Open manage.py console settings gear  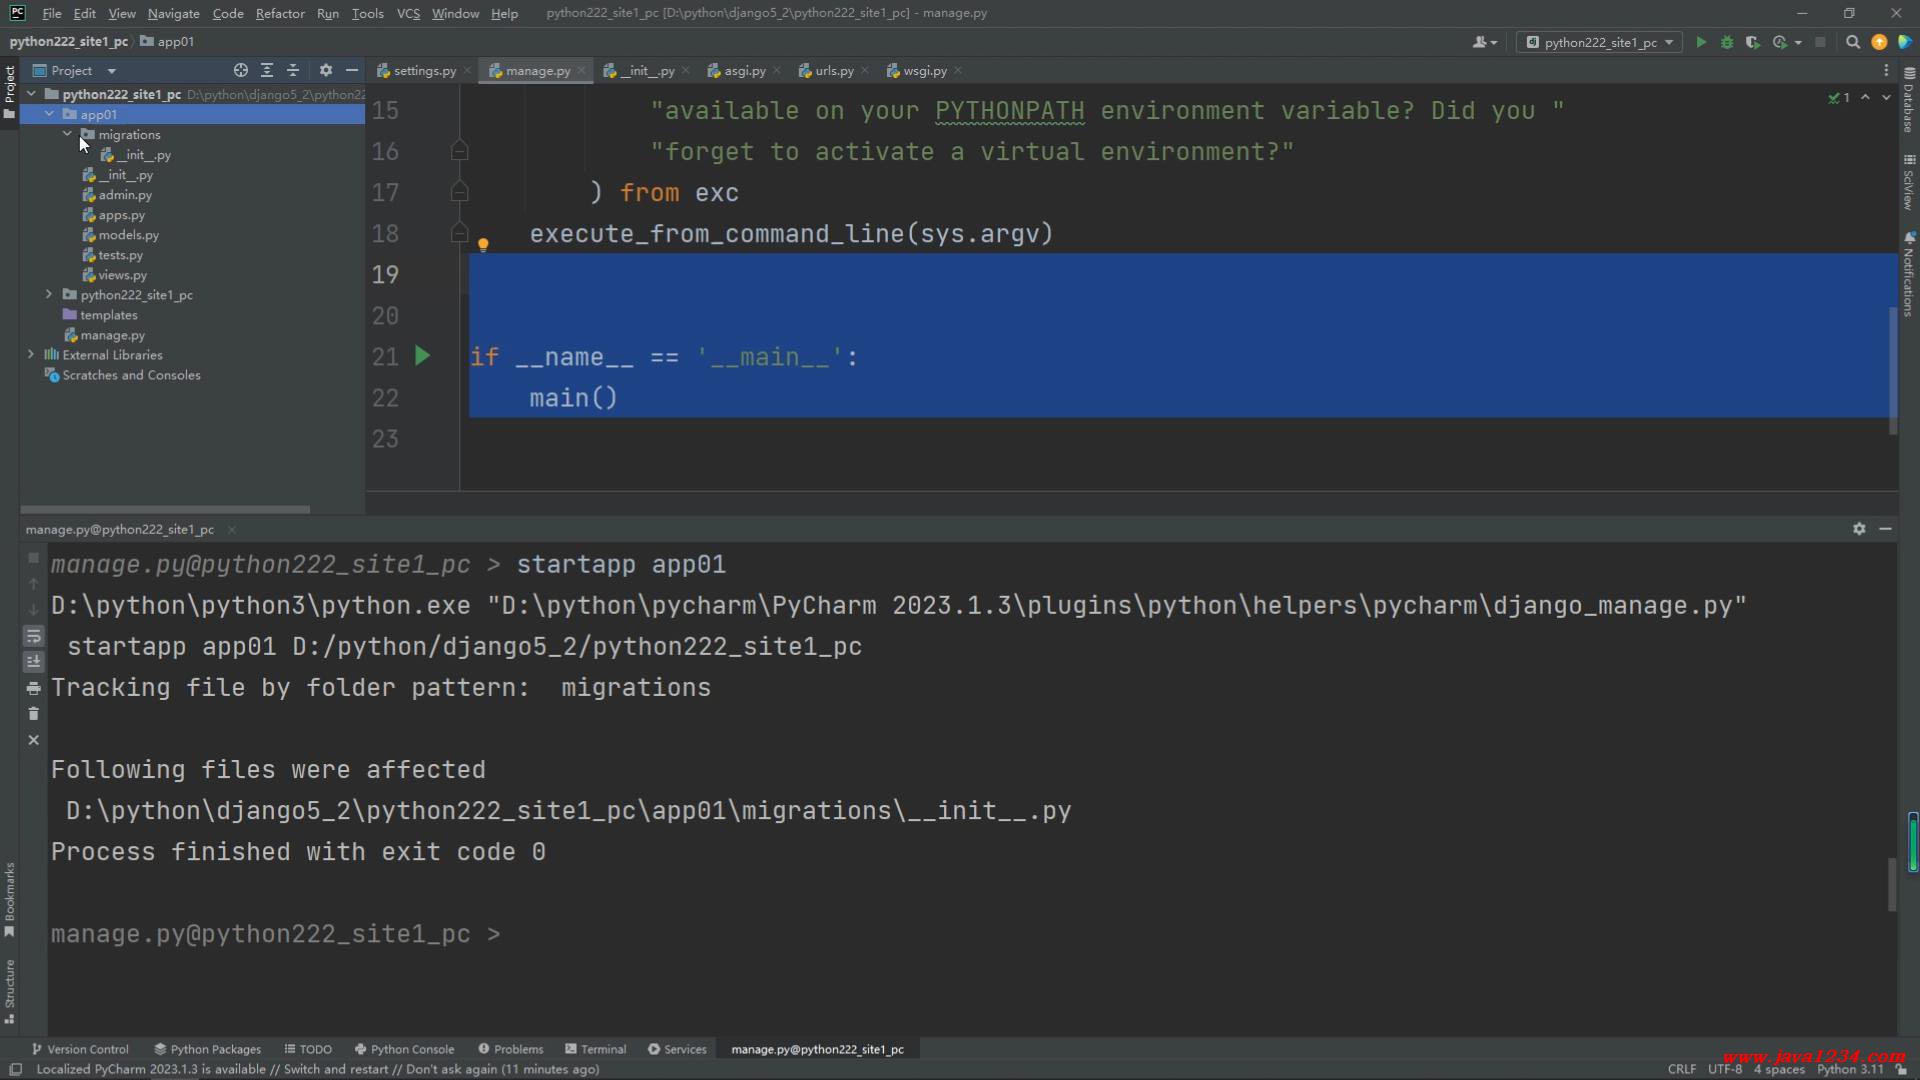[x=1859, y=529]
